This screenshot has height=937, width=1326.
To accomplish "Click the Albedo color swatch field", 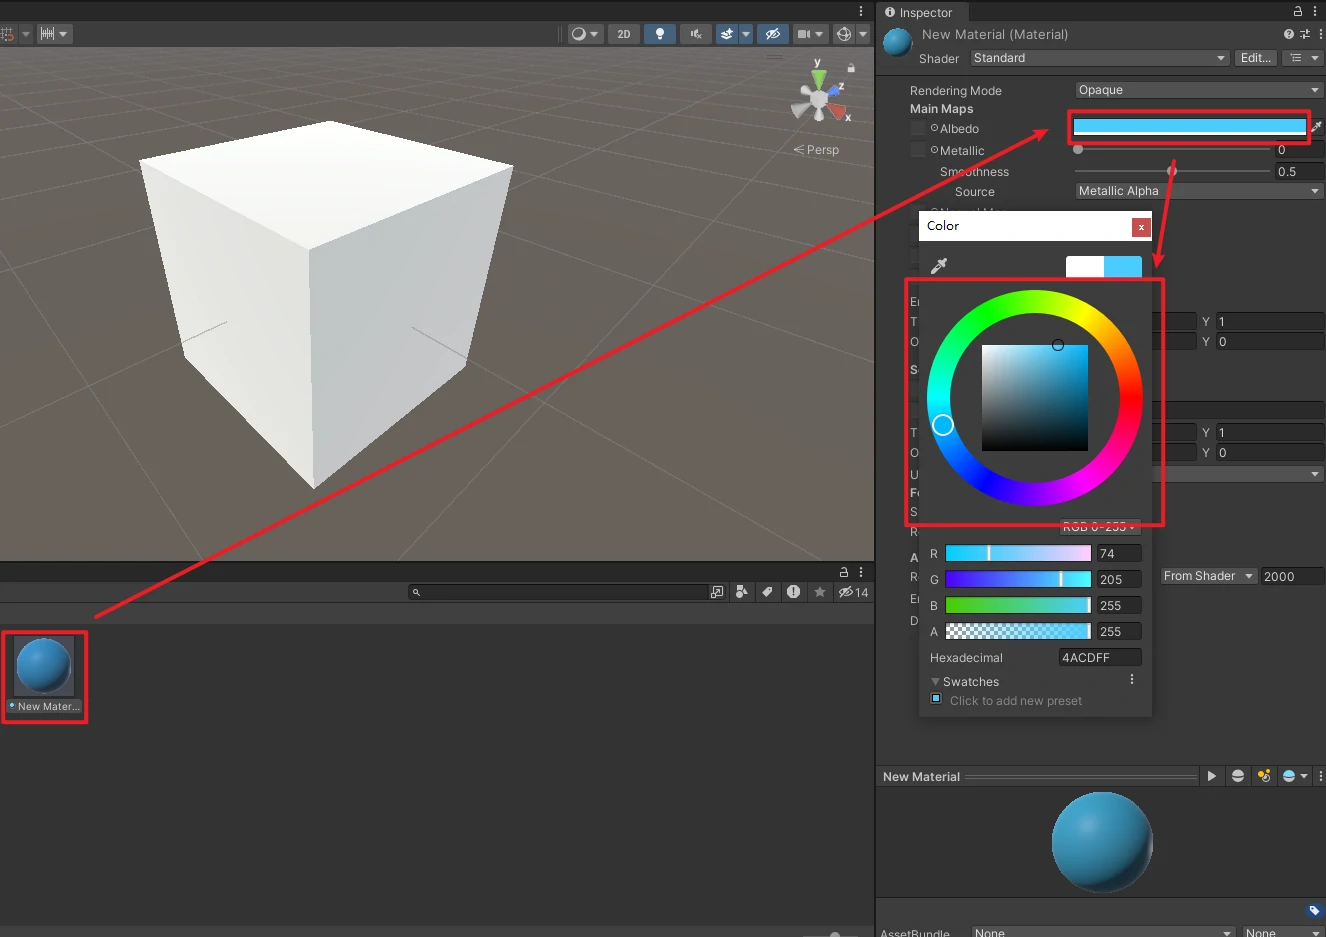I will (x=1189, y=127).
